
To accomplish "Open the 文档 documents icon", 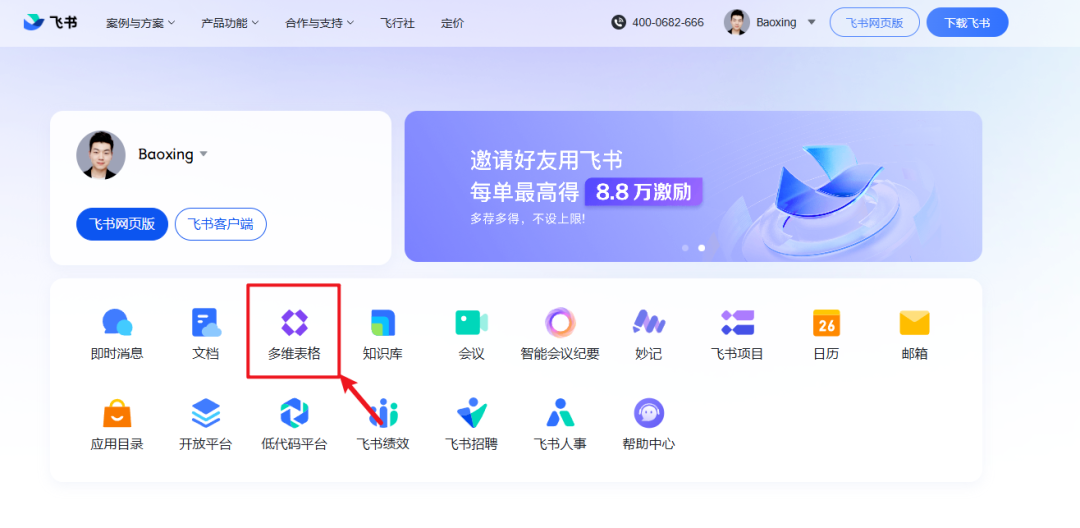I will pos(205,322).
